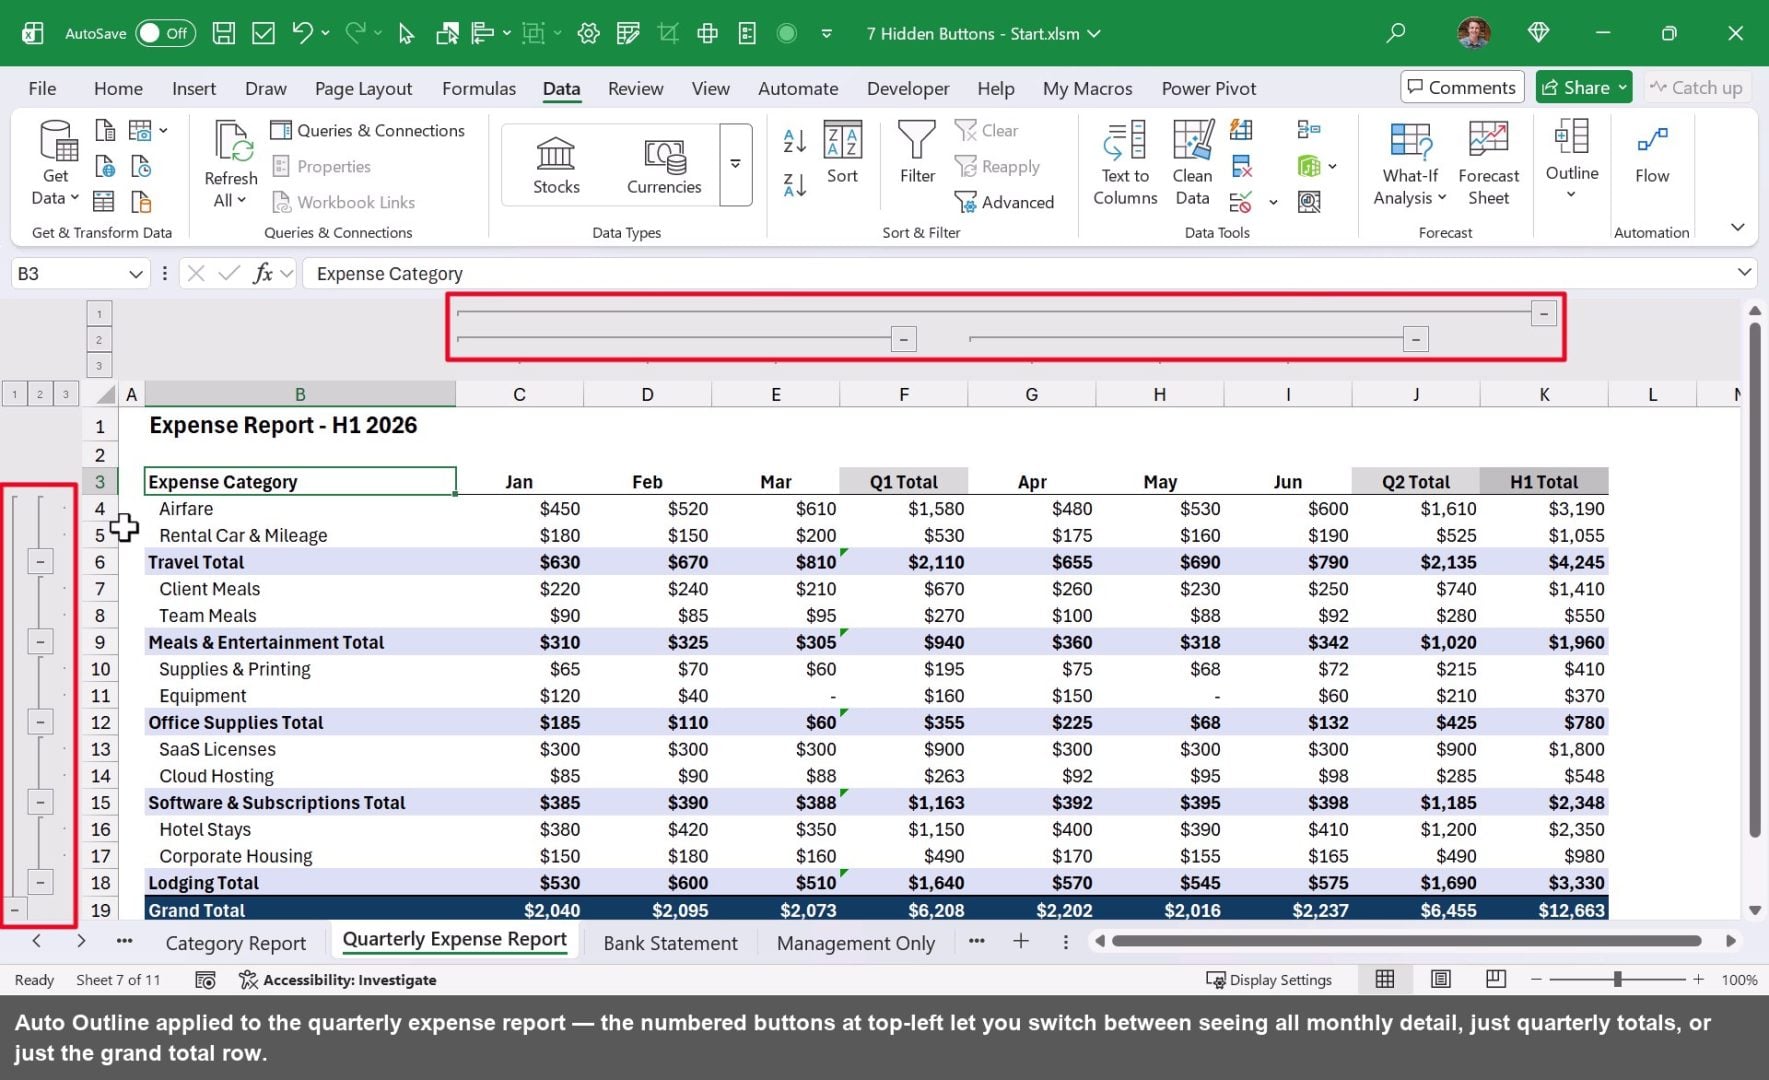Expand the Outline dropdown
The image size is (1769, 1080).
coord(1572,163)
